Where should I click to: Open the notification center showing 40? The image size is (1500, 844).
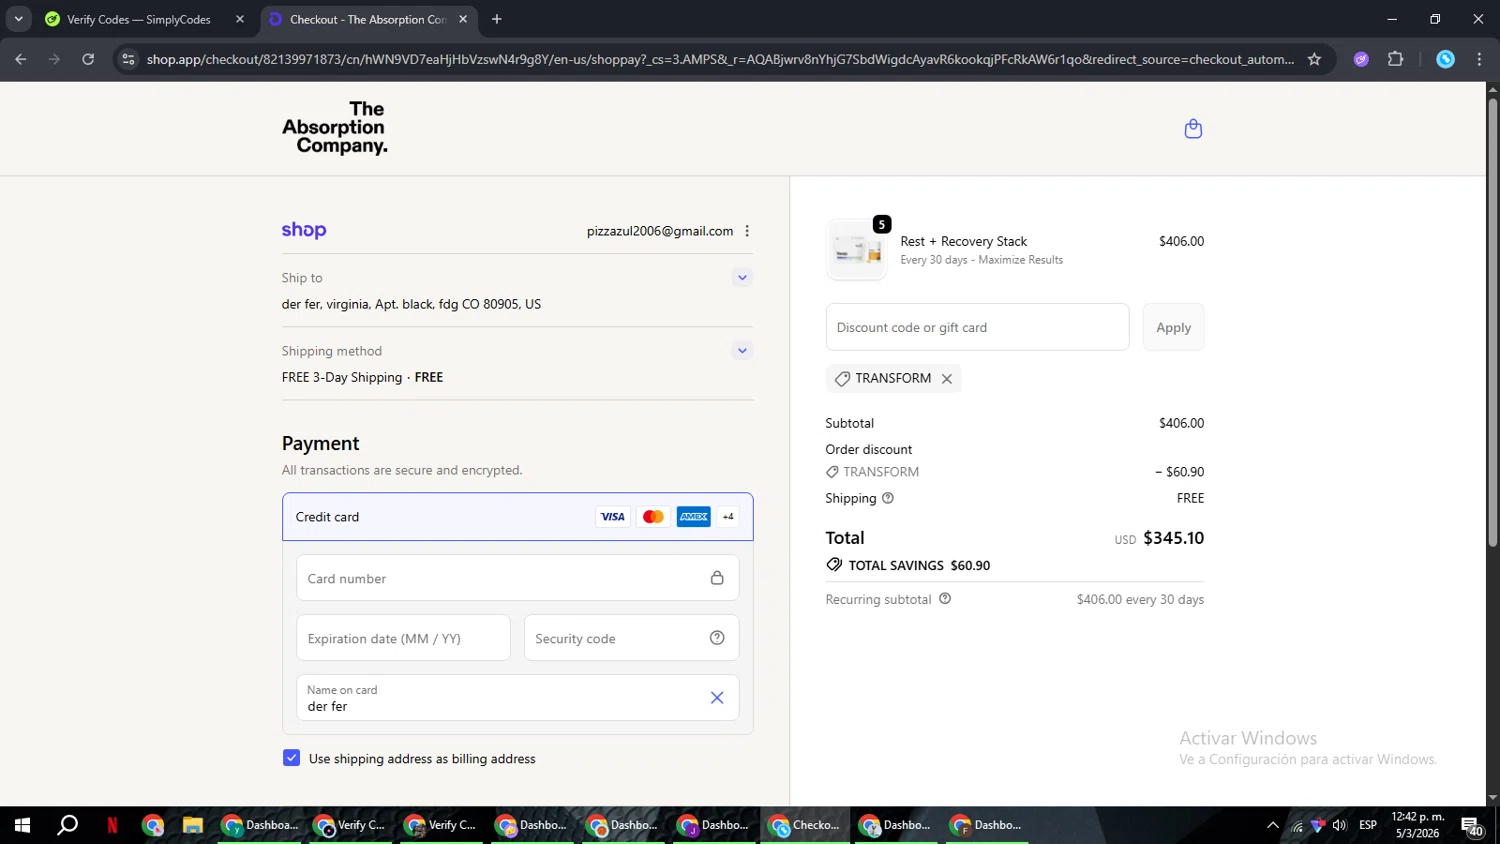pos(1472,826)
